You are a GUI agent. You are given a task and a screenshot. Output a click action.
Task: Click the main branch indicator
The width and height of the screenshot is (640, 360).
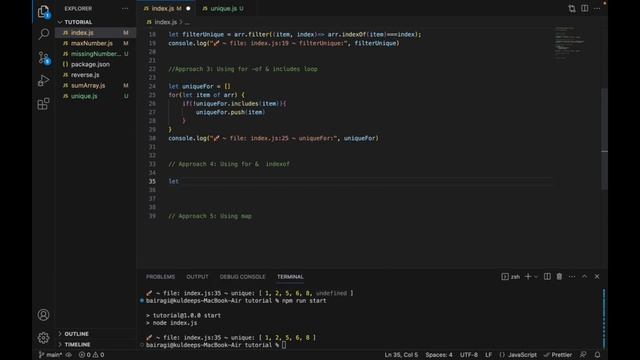click(x=50, y=355)
